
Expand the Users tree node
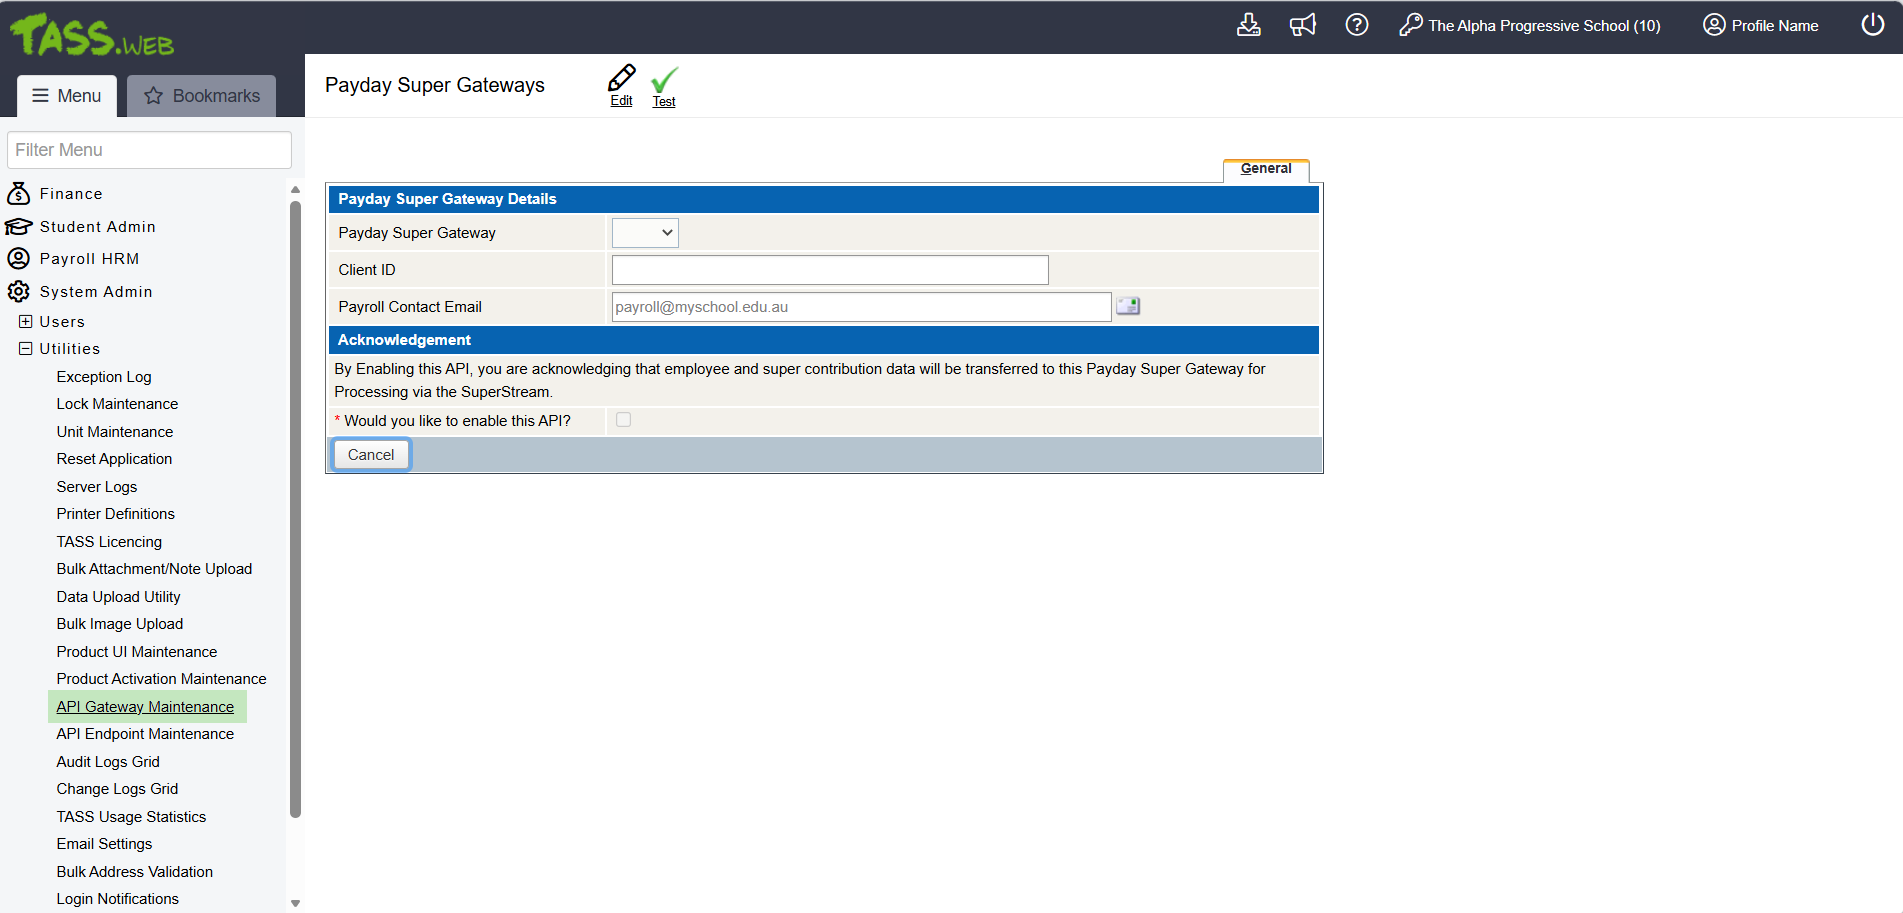26,321
